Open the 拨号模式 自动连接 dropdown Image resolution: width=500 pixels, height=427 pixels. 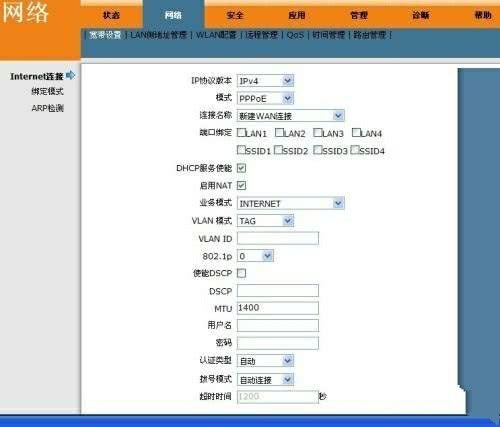(265, 379)
